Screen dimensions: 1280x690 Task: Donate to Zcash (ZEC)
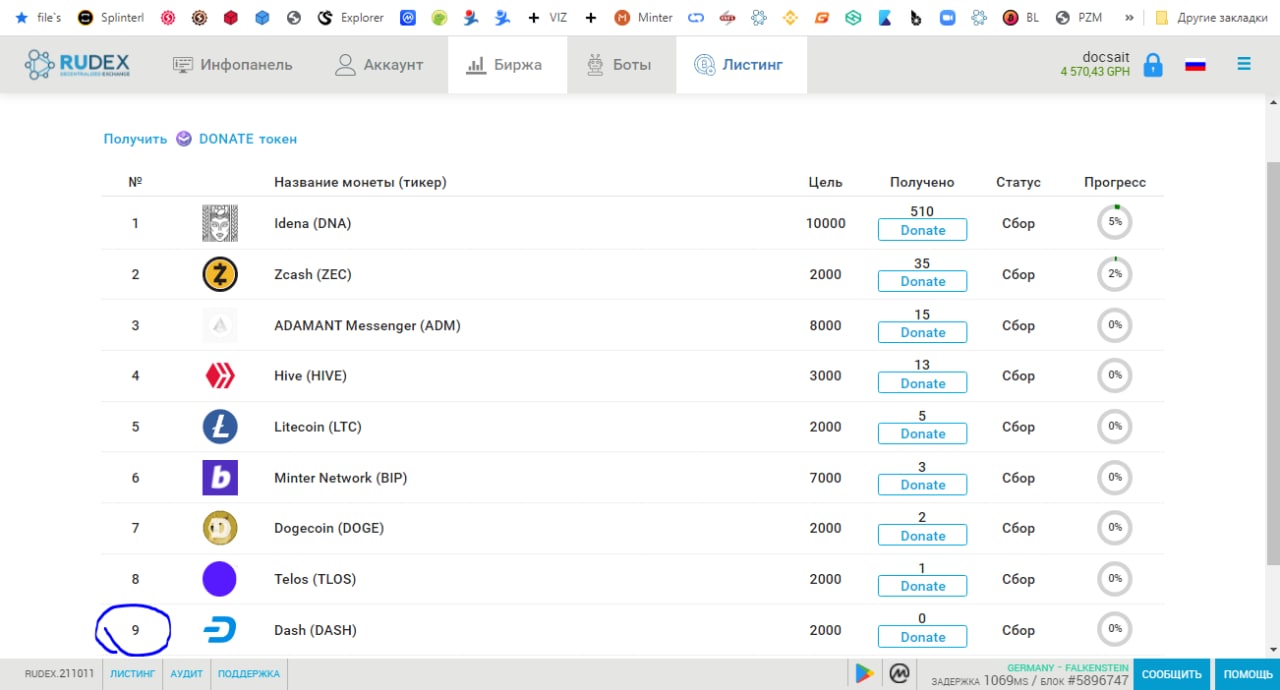tap(922, 281)
